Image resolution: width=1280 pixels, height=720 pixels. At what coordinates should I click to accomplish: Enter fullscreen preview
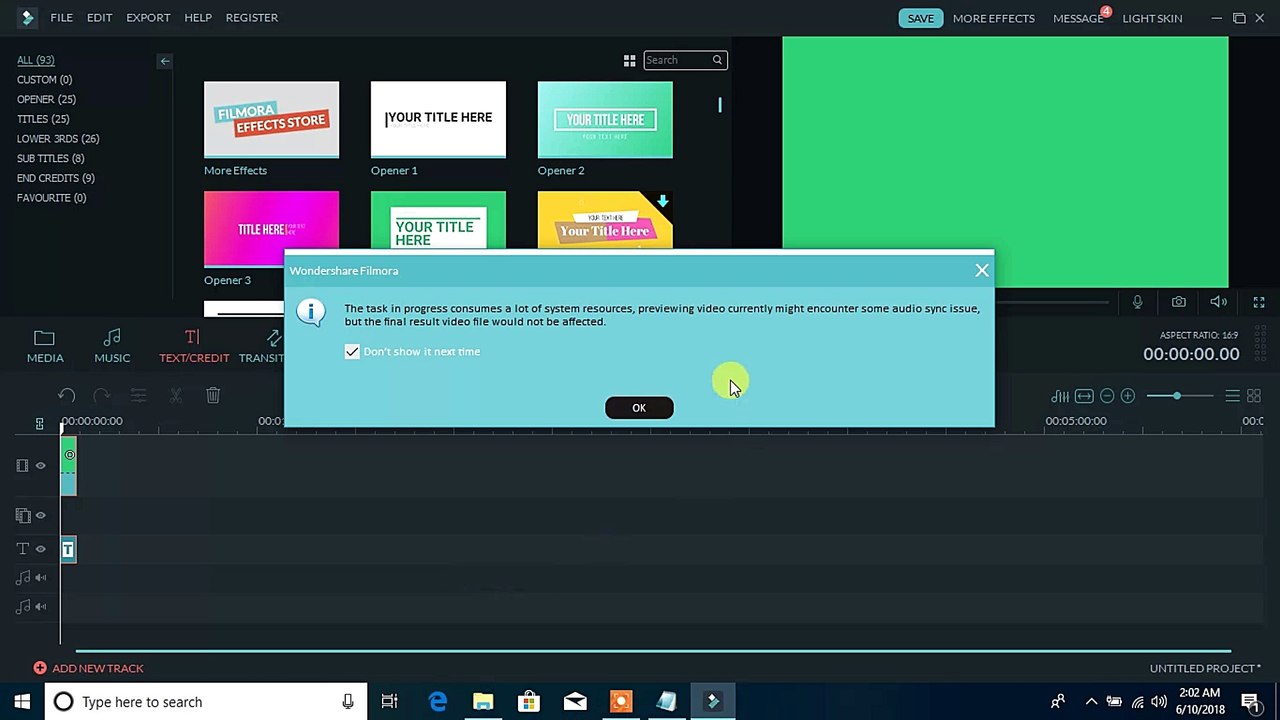pyautogui.click(x=1259, y=302)
